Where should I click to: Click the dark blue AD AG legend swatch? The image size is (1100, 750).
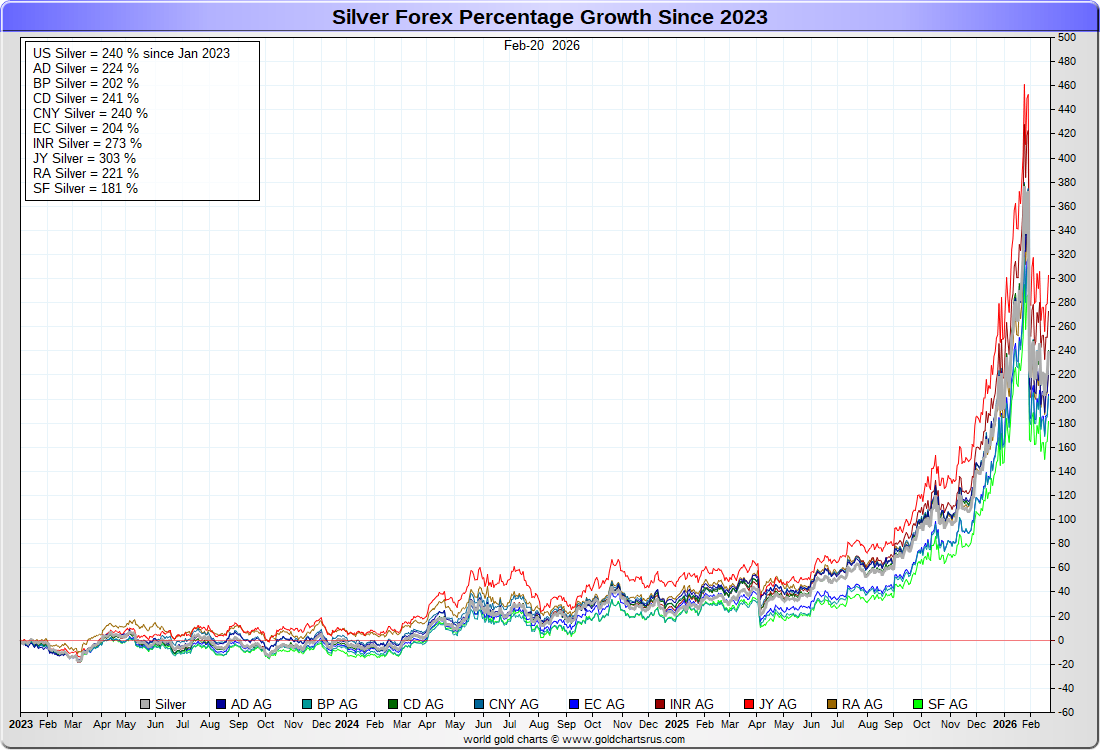[x=221, y=705]
